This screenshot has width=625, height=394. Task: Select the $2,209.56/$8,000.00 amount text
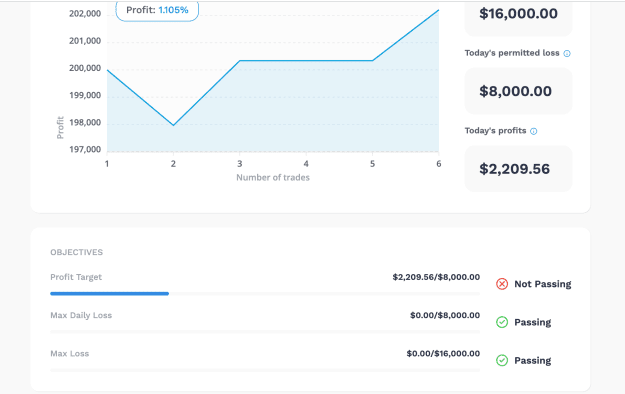(436, 277)
